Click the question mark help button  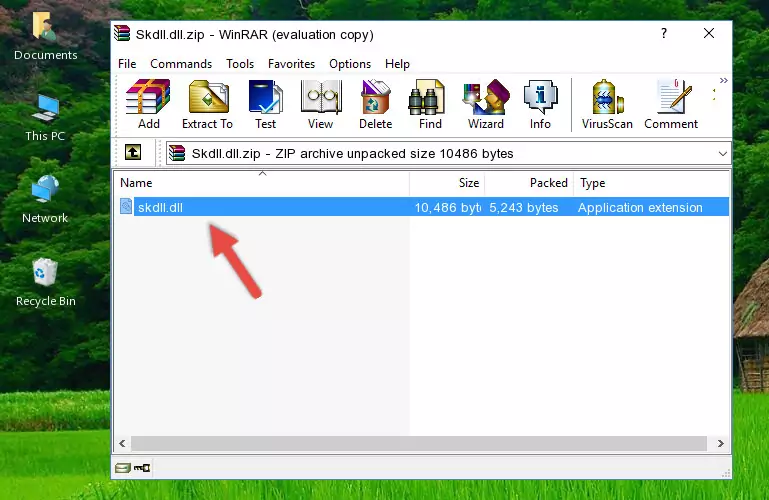point(664,33)
